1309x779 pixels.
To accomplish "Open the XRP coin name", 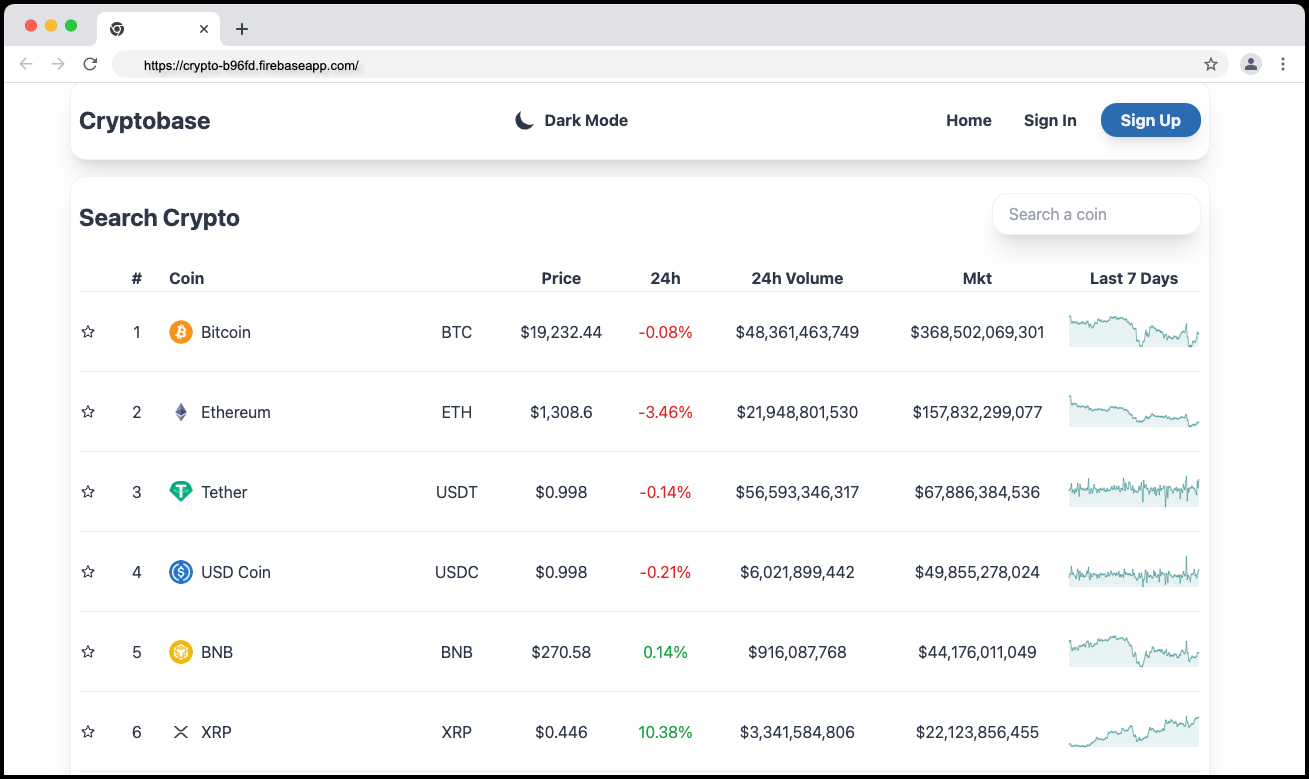I will tap(216, 732).
